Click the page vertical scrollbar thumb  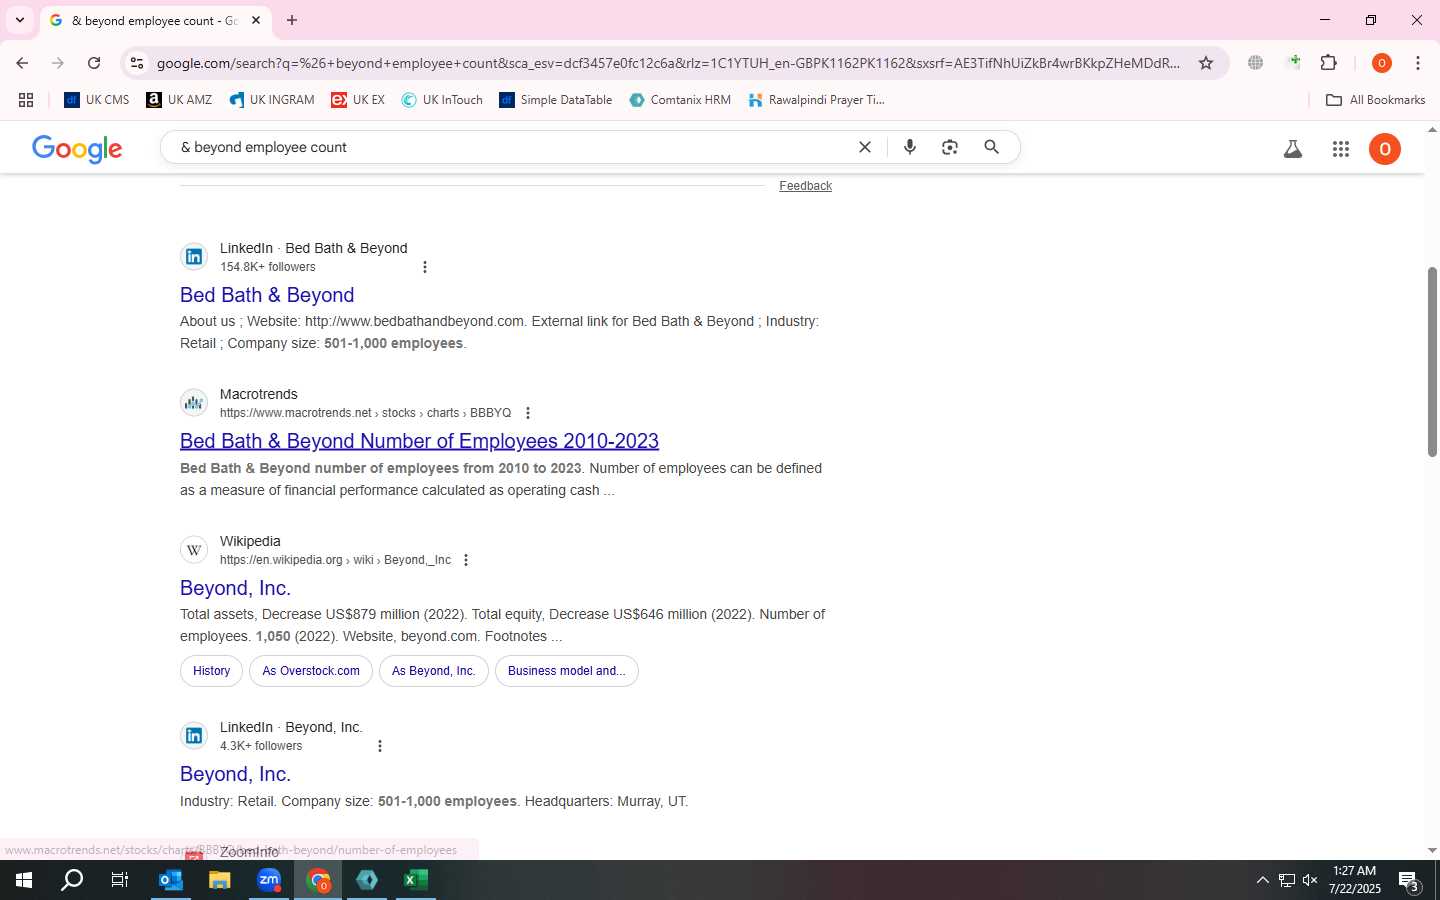(x=1432, y=362)
